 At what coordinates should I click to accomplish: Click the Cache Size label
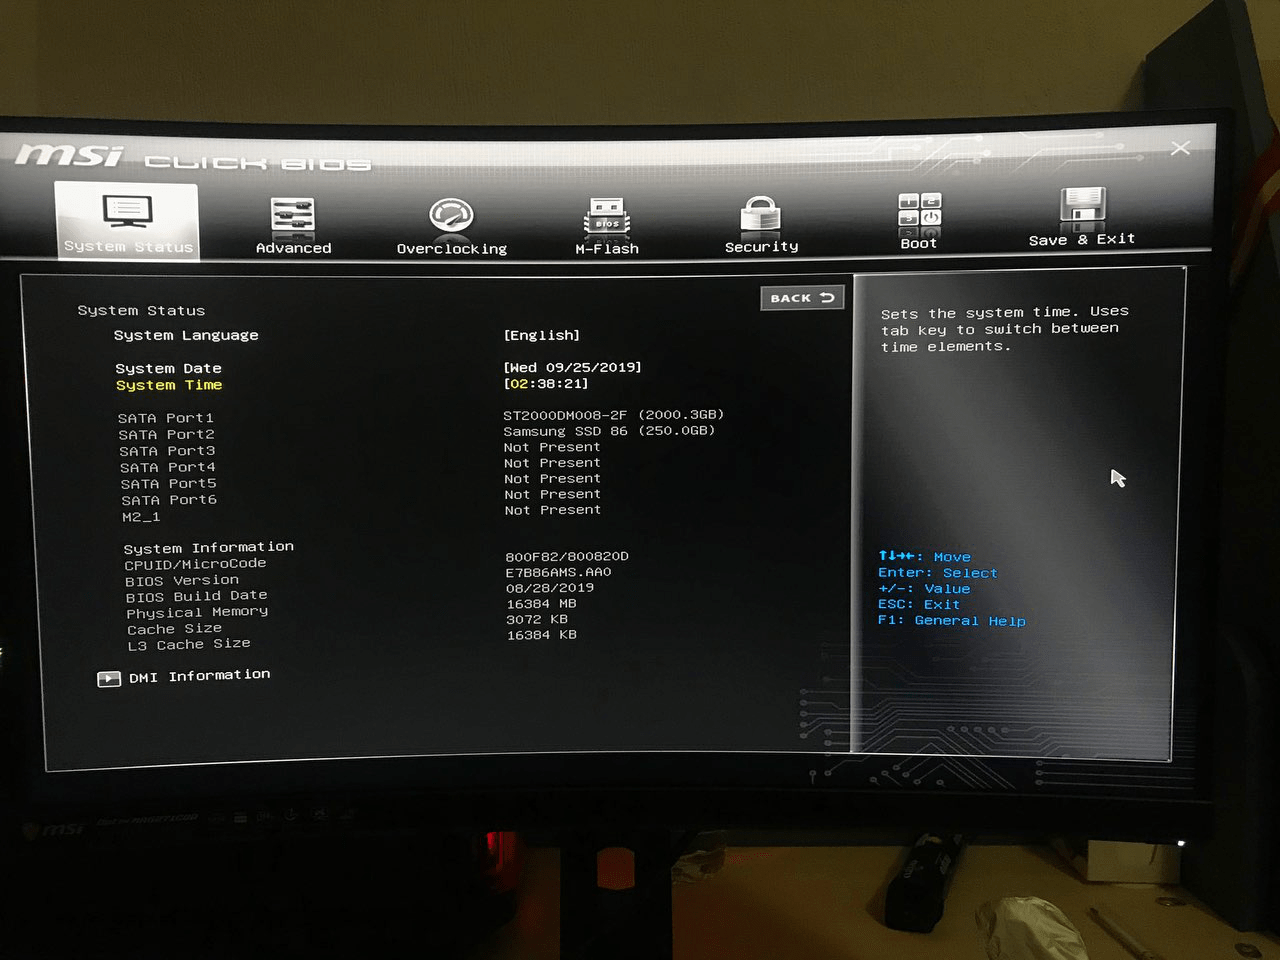coord(175,629)
